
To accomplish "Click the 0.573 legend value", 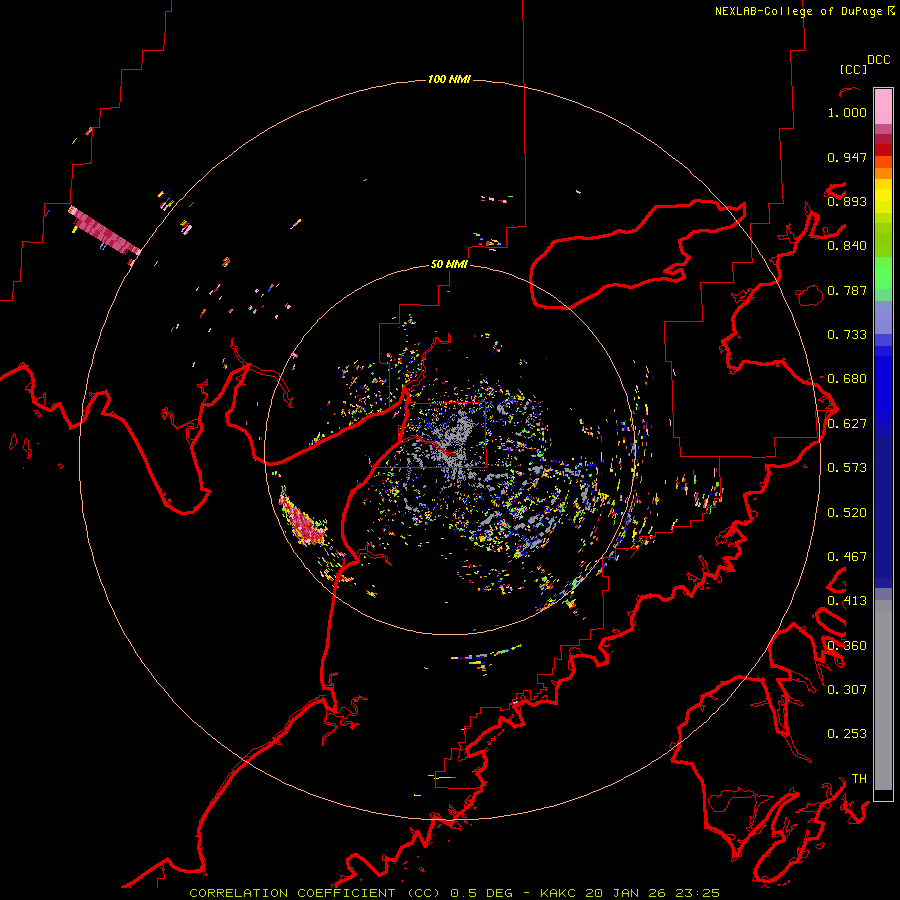I will (847, 468).
